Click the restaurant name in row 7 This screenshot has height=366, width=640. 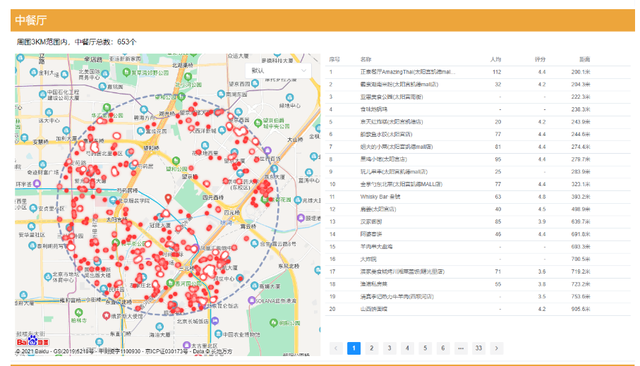(x=397, y=147)
